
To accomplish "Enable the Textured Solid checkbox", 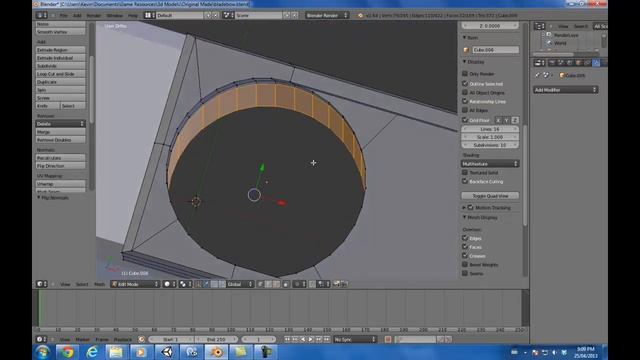I will tap(464, 172).
